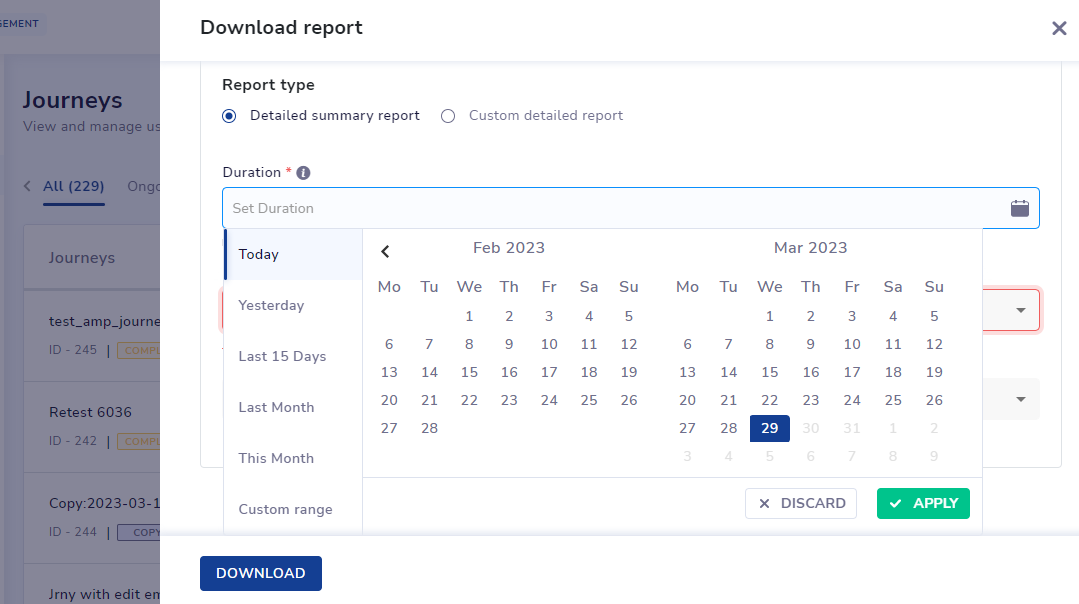1079x604 pixels.
Task: Click the ID - 244 label
Action: tap(73, 532)
